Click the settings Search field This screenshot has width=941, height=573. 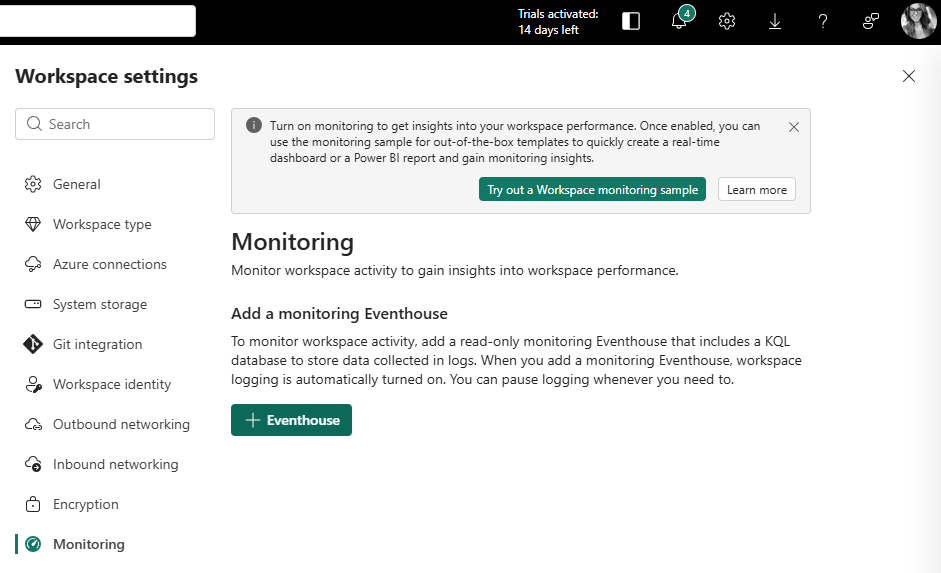point(115,124)
